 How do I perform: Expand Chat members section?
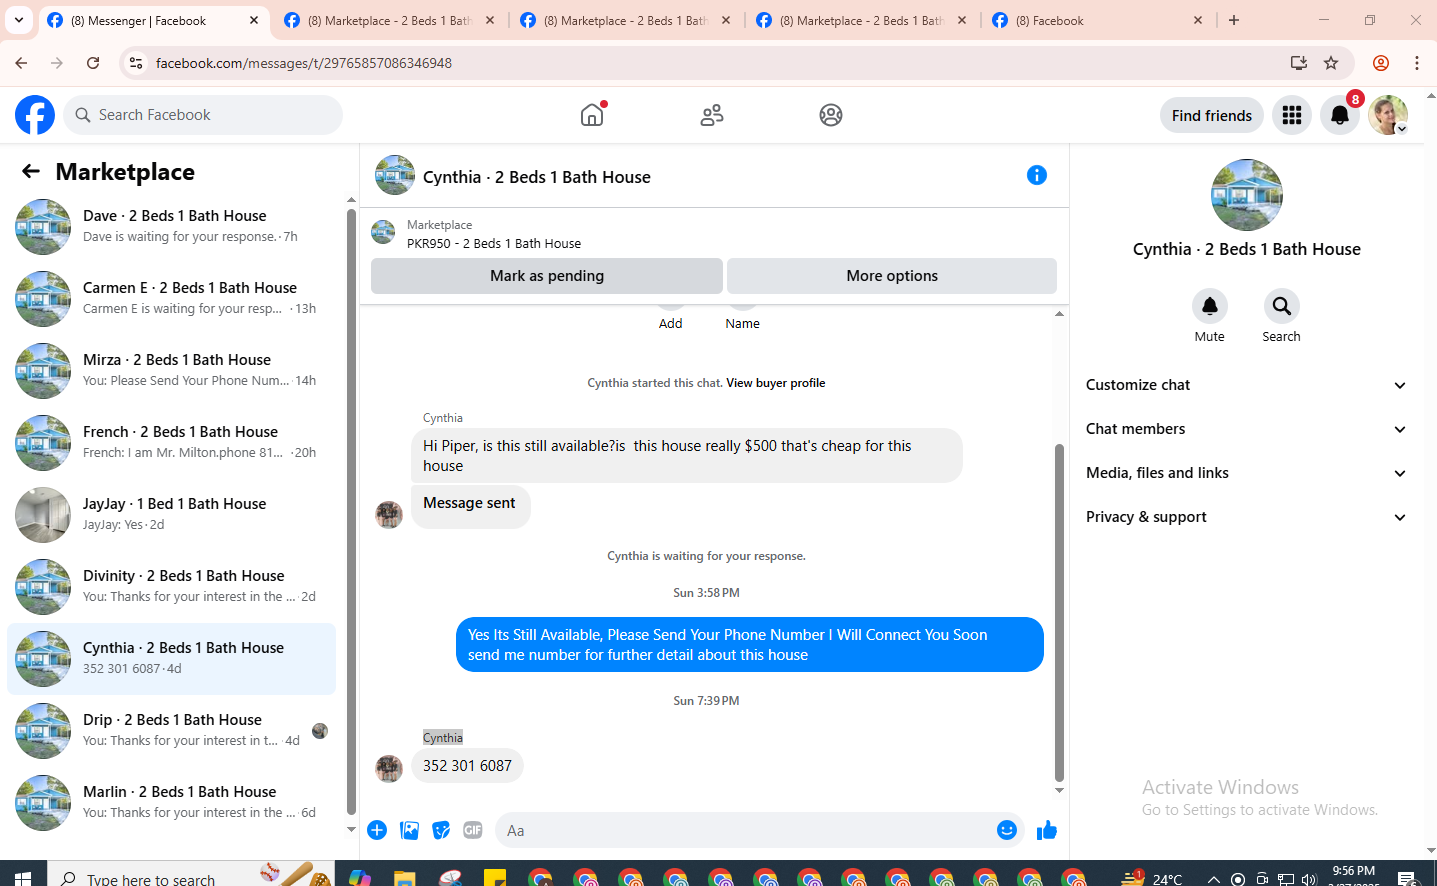tap(1247, 429)
